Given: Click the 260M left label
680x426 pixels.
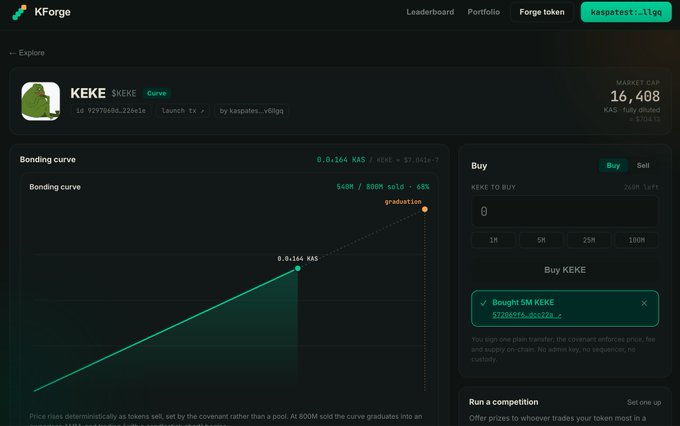Looking at the screenshot, I should [x=641, y=187].
